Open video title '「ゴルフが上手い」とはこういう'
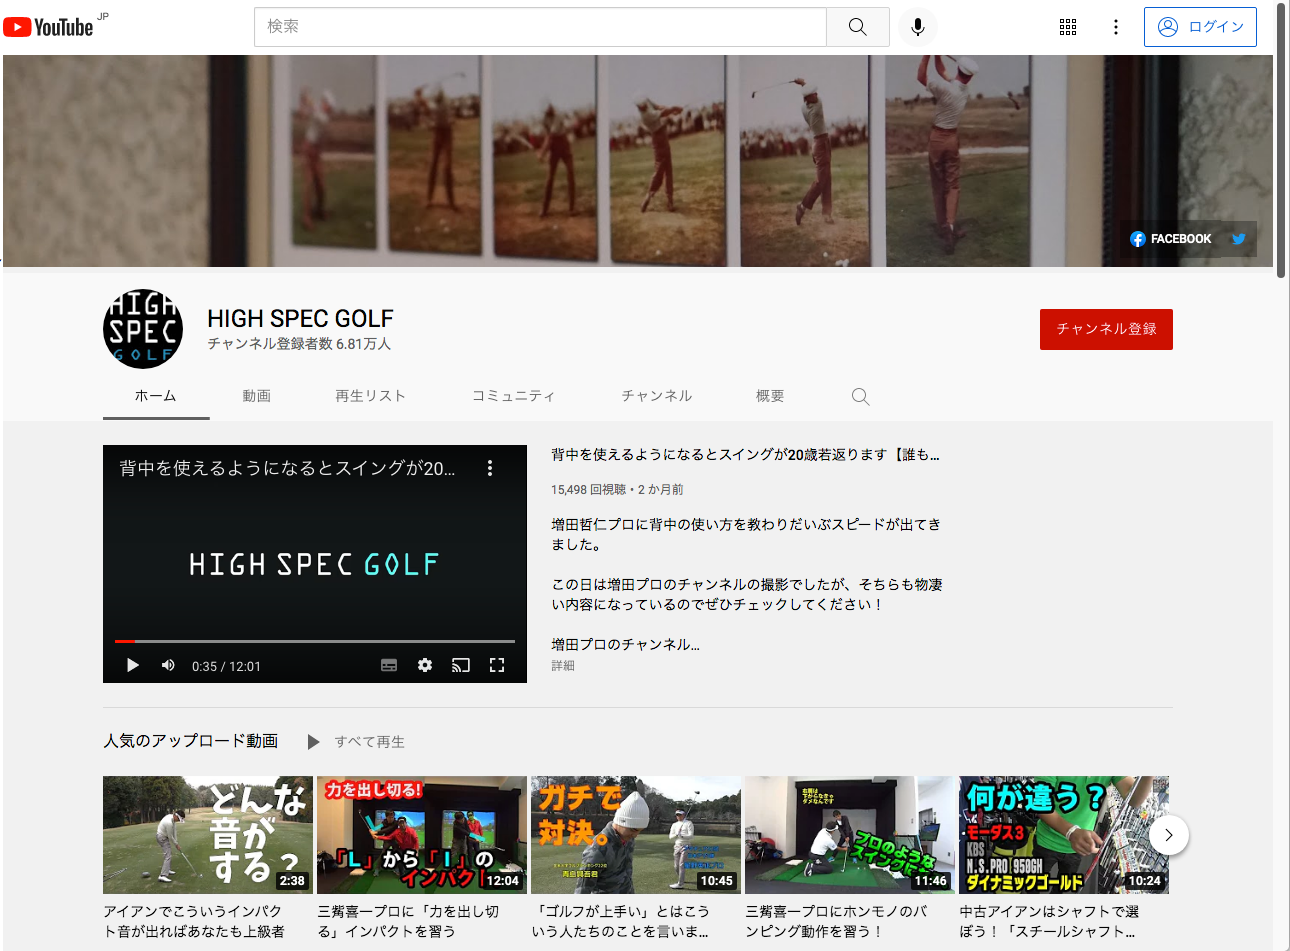The width and height of the screenshot is (1290, 951). coord(621,922)
